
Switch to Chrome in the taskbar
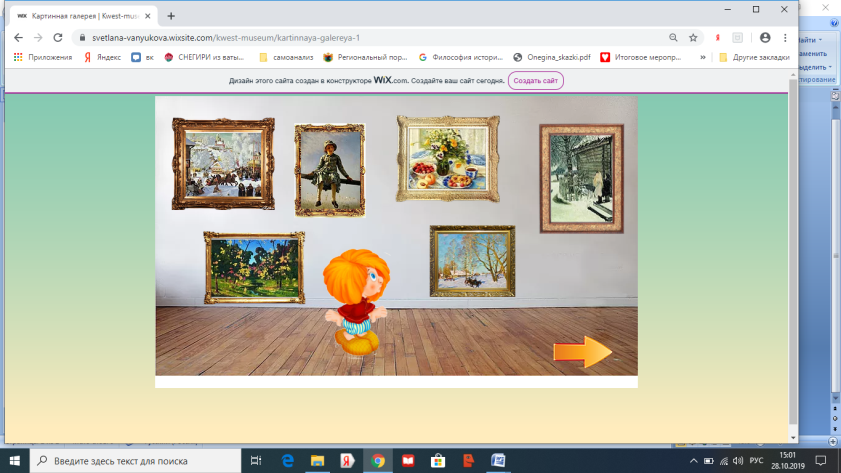[378, 461]
